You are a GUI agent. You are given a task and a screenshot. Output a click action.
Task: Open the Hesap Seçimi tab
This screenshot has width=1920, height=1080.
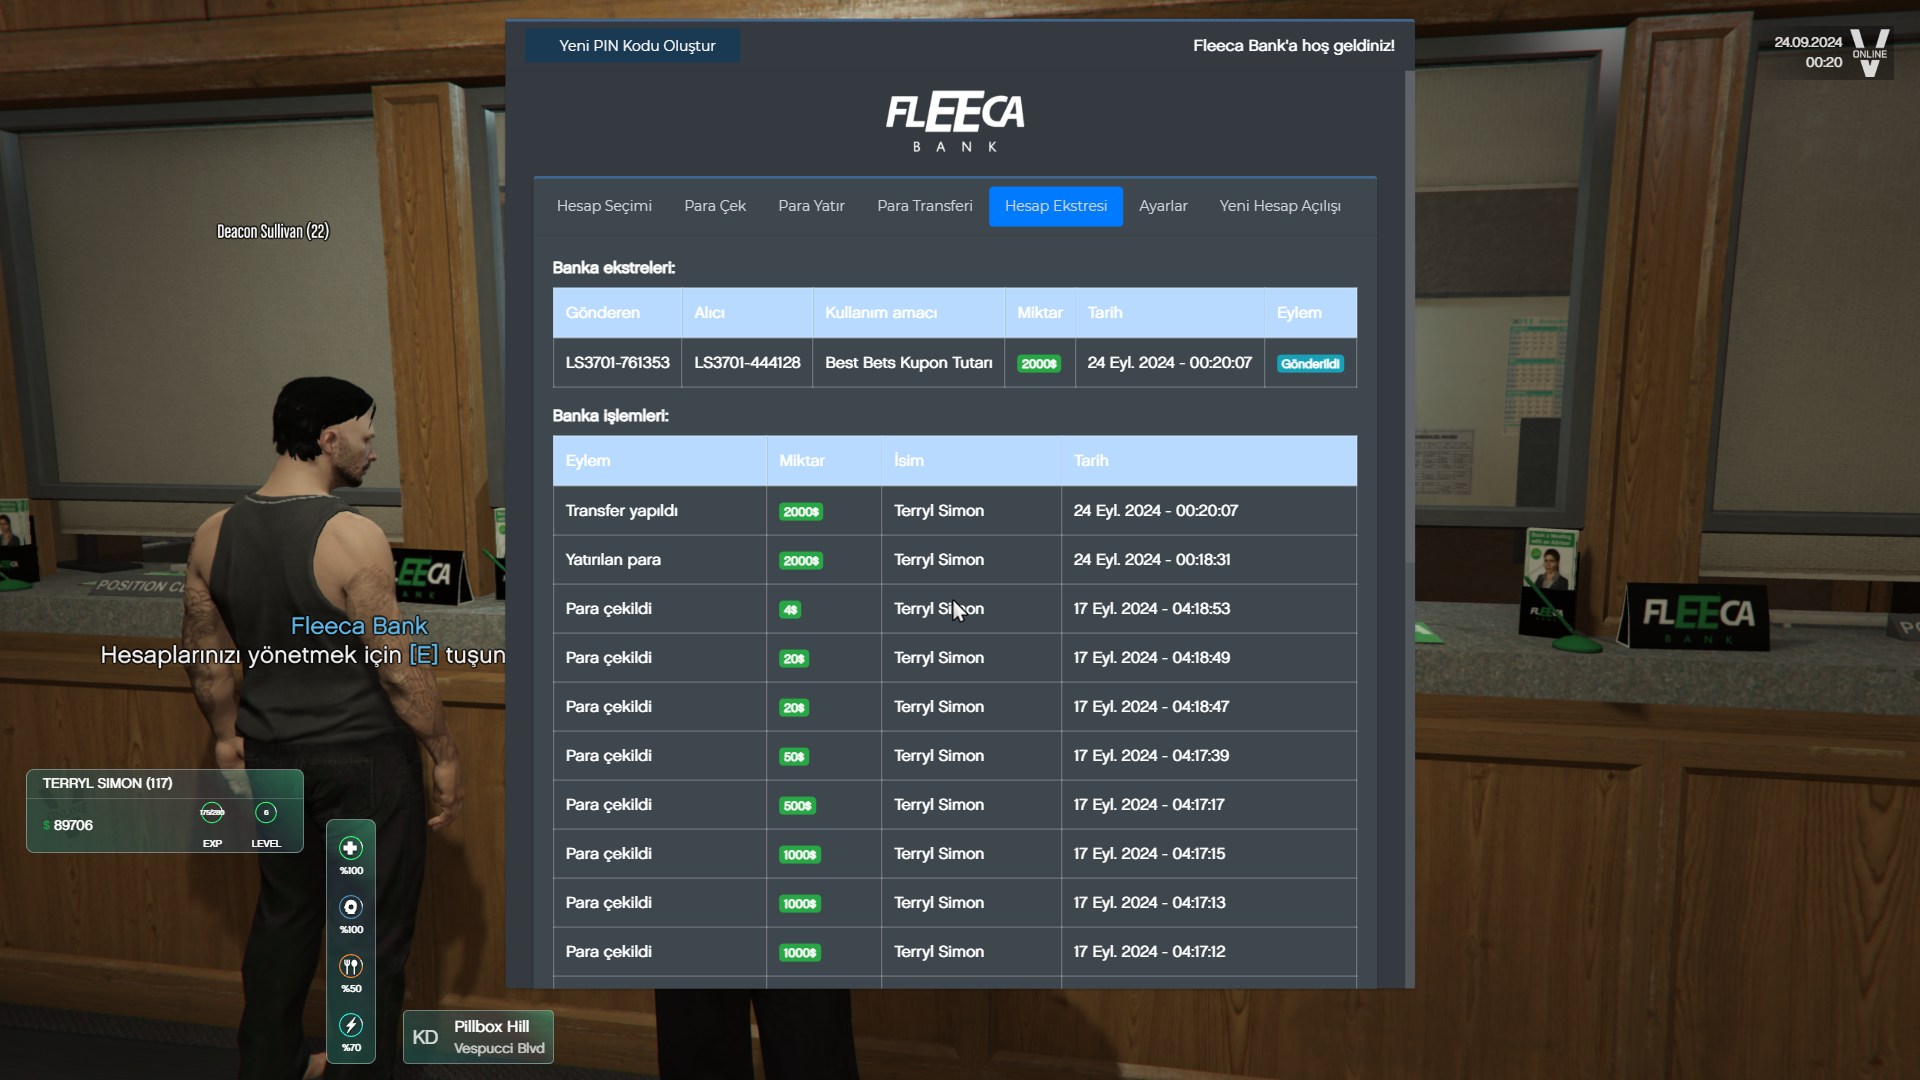pos(604,206)
